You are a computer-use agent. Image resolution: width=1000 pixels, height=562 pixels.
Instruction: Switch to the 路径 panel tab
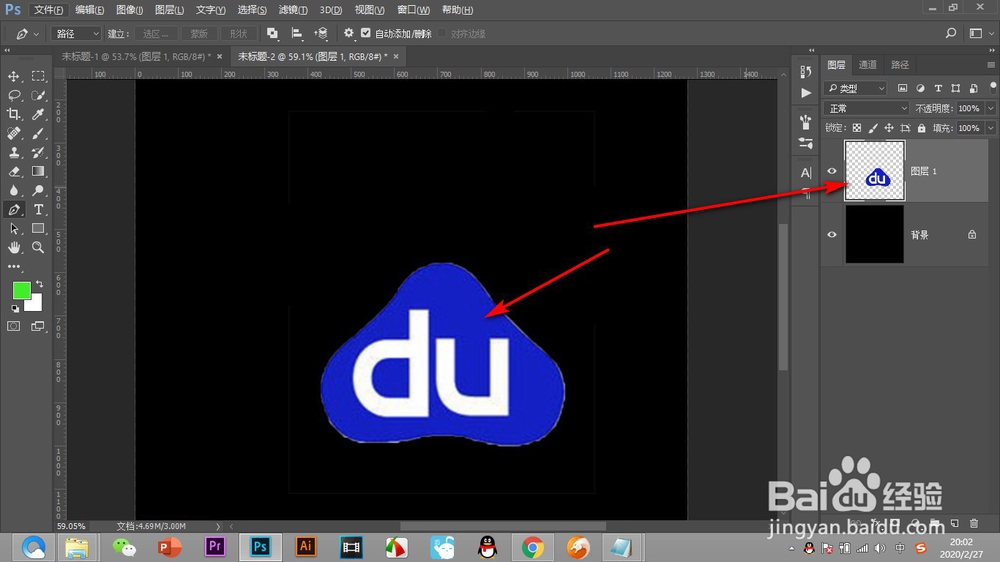pos(900,64)
